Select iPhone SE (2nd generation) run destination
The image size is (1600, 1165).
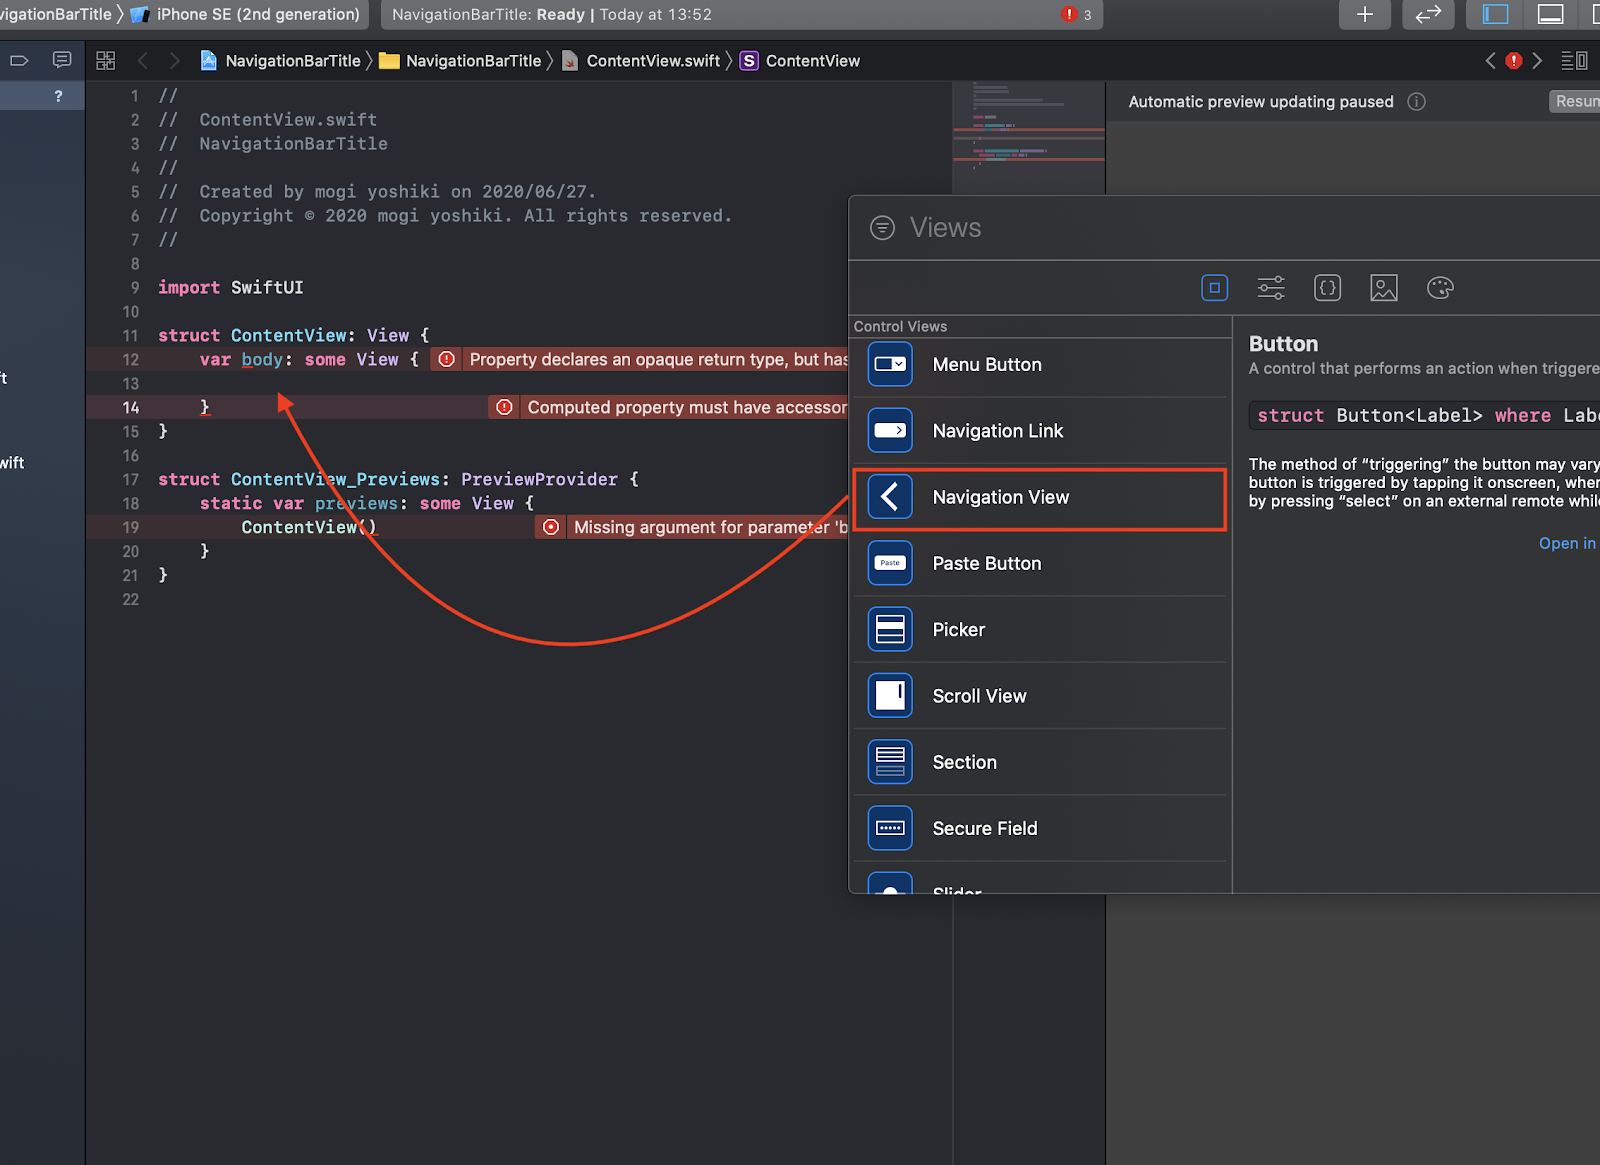[246, 14]
